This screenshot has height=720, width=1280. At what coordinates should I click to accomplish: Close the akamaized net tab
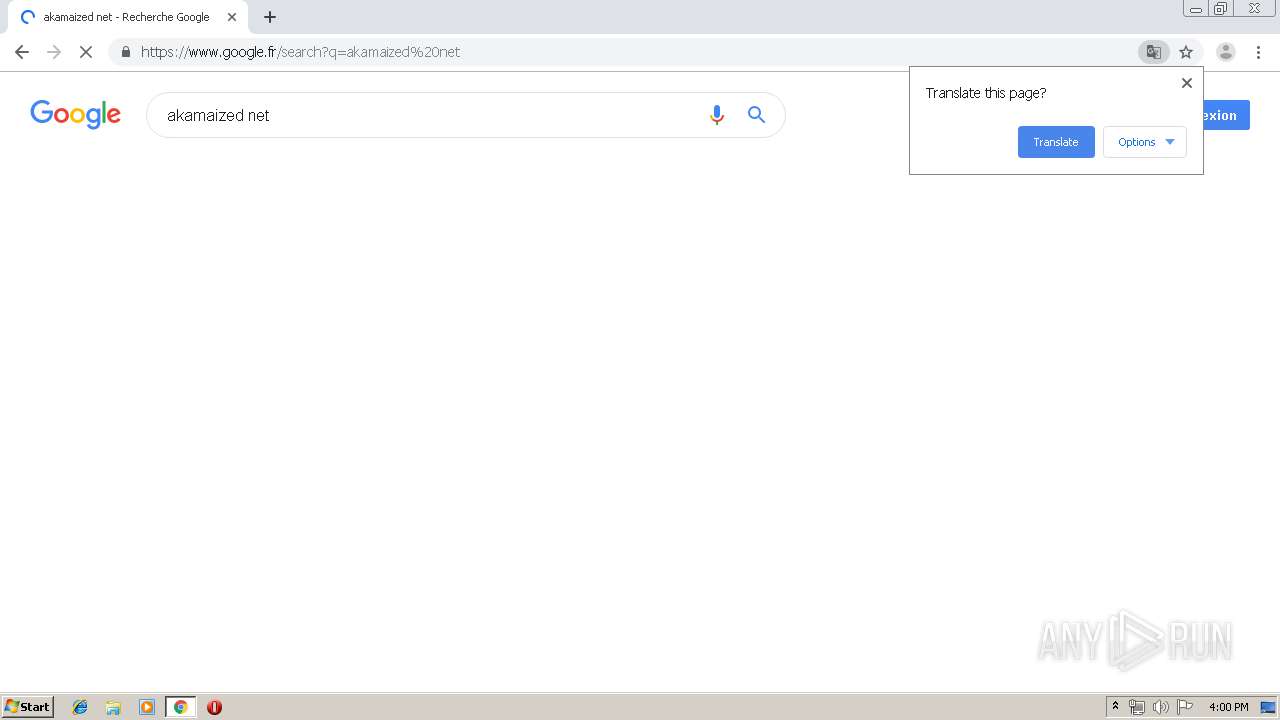232,17
